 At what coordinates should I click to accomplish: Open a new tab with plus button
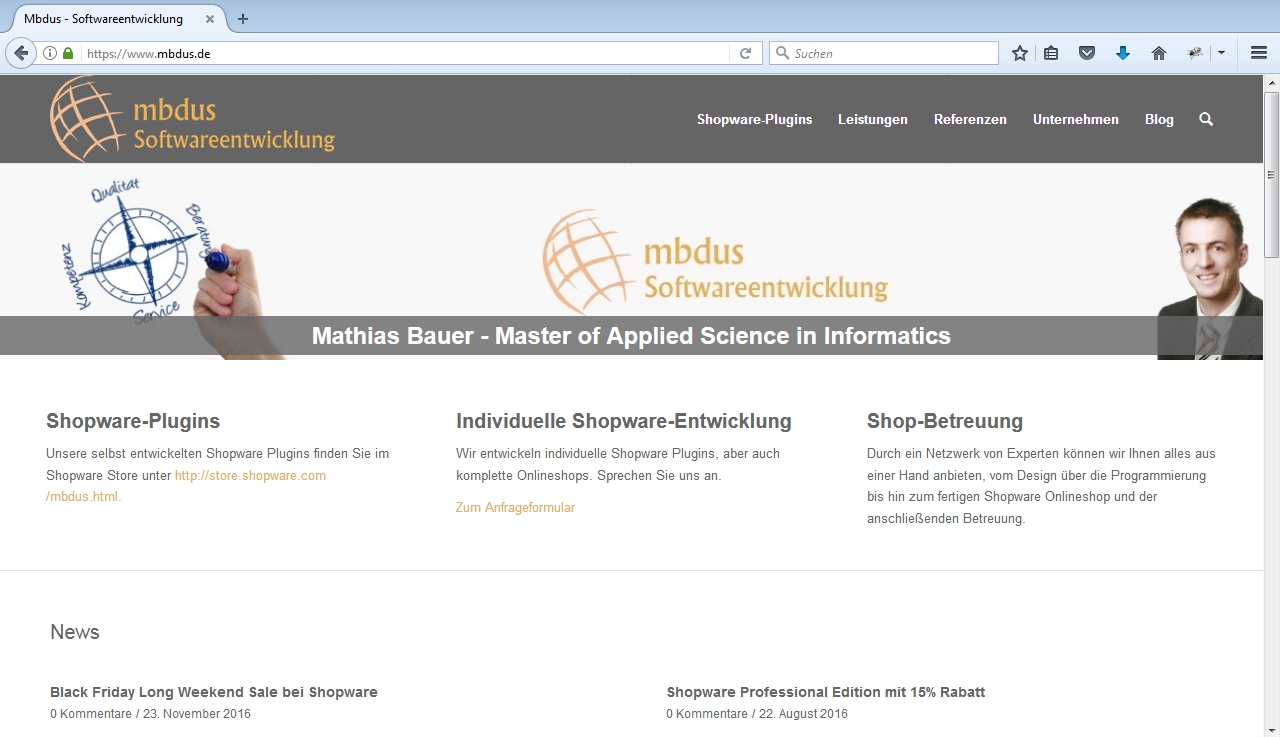point(243,18)
